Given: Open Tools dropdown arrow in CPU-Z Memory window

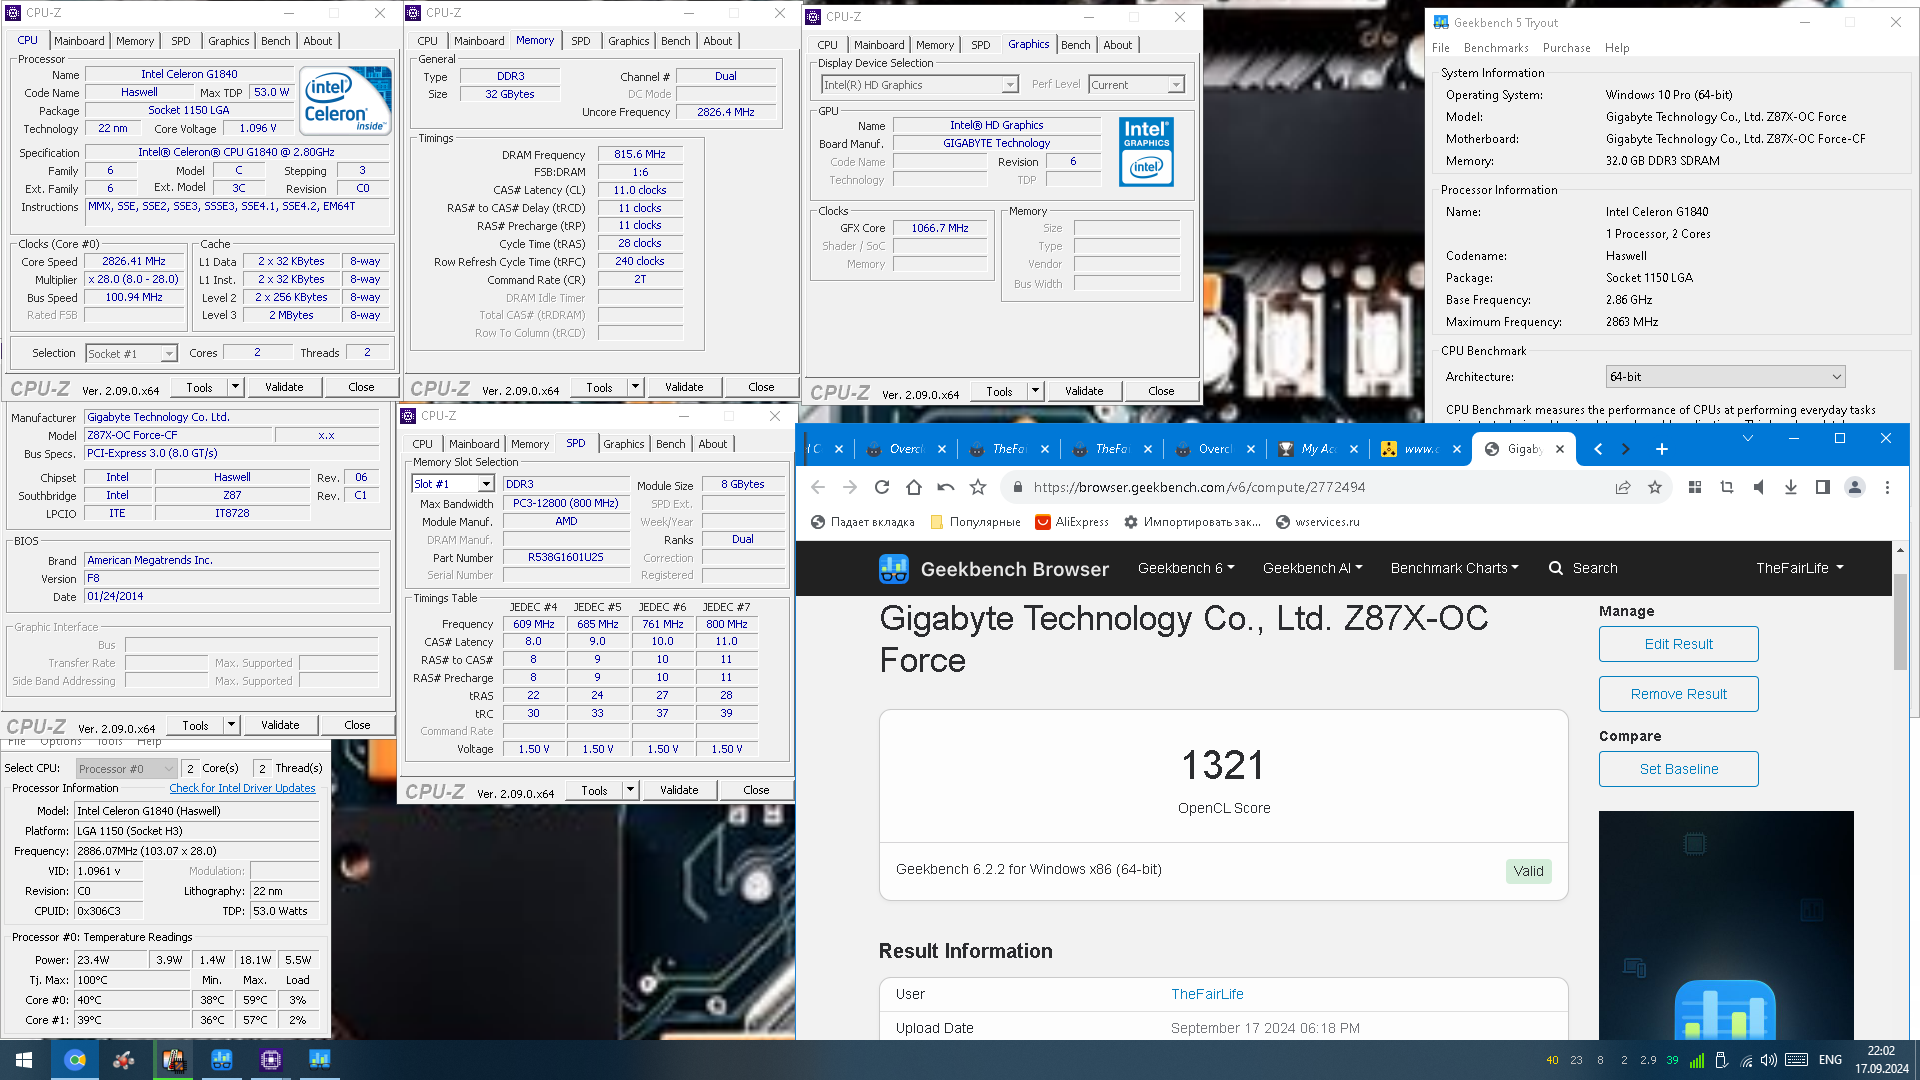Looking at the screenshot, I should 635,387.
